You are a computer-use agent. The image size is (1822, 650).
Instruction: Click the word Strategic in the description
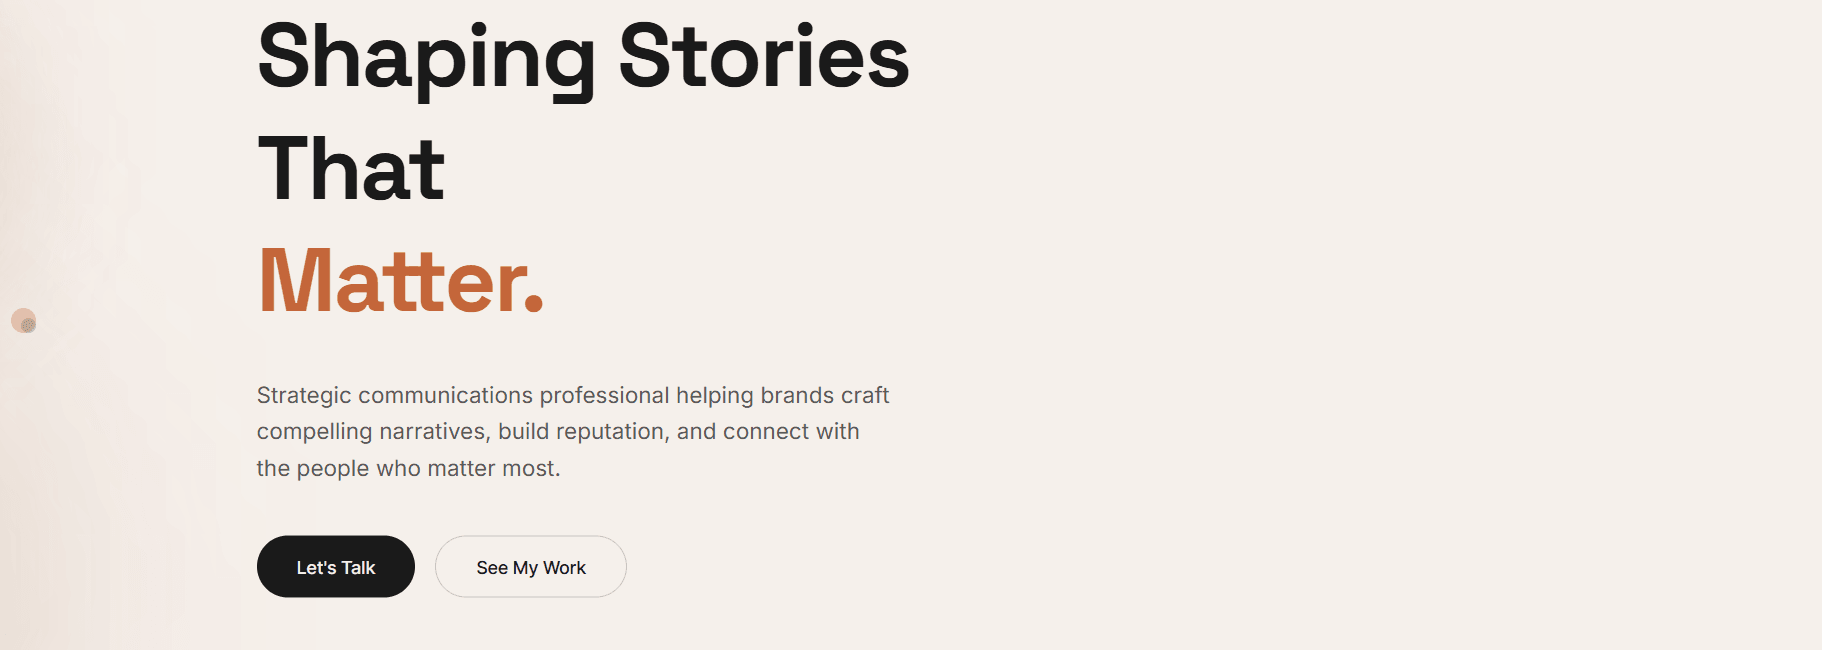[x=304, y=396]
